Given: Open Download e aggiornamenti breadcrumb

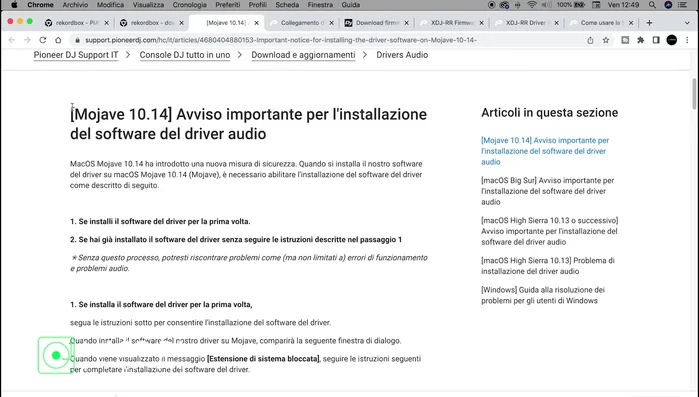Looking at the screenshot, I should (x=303, y=55).
